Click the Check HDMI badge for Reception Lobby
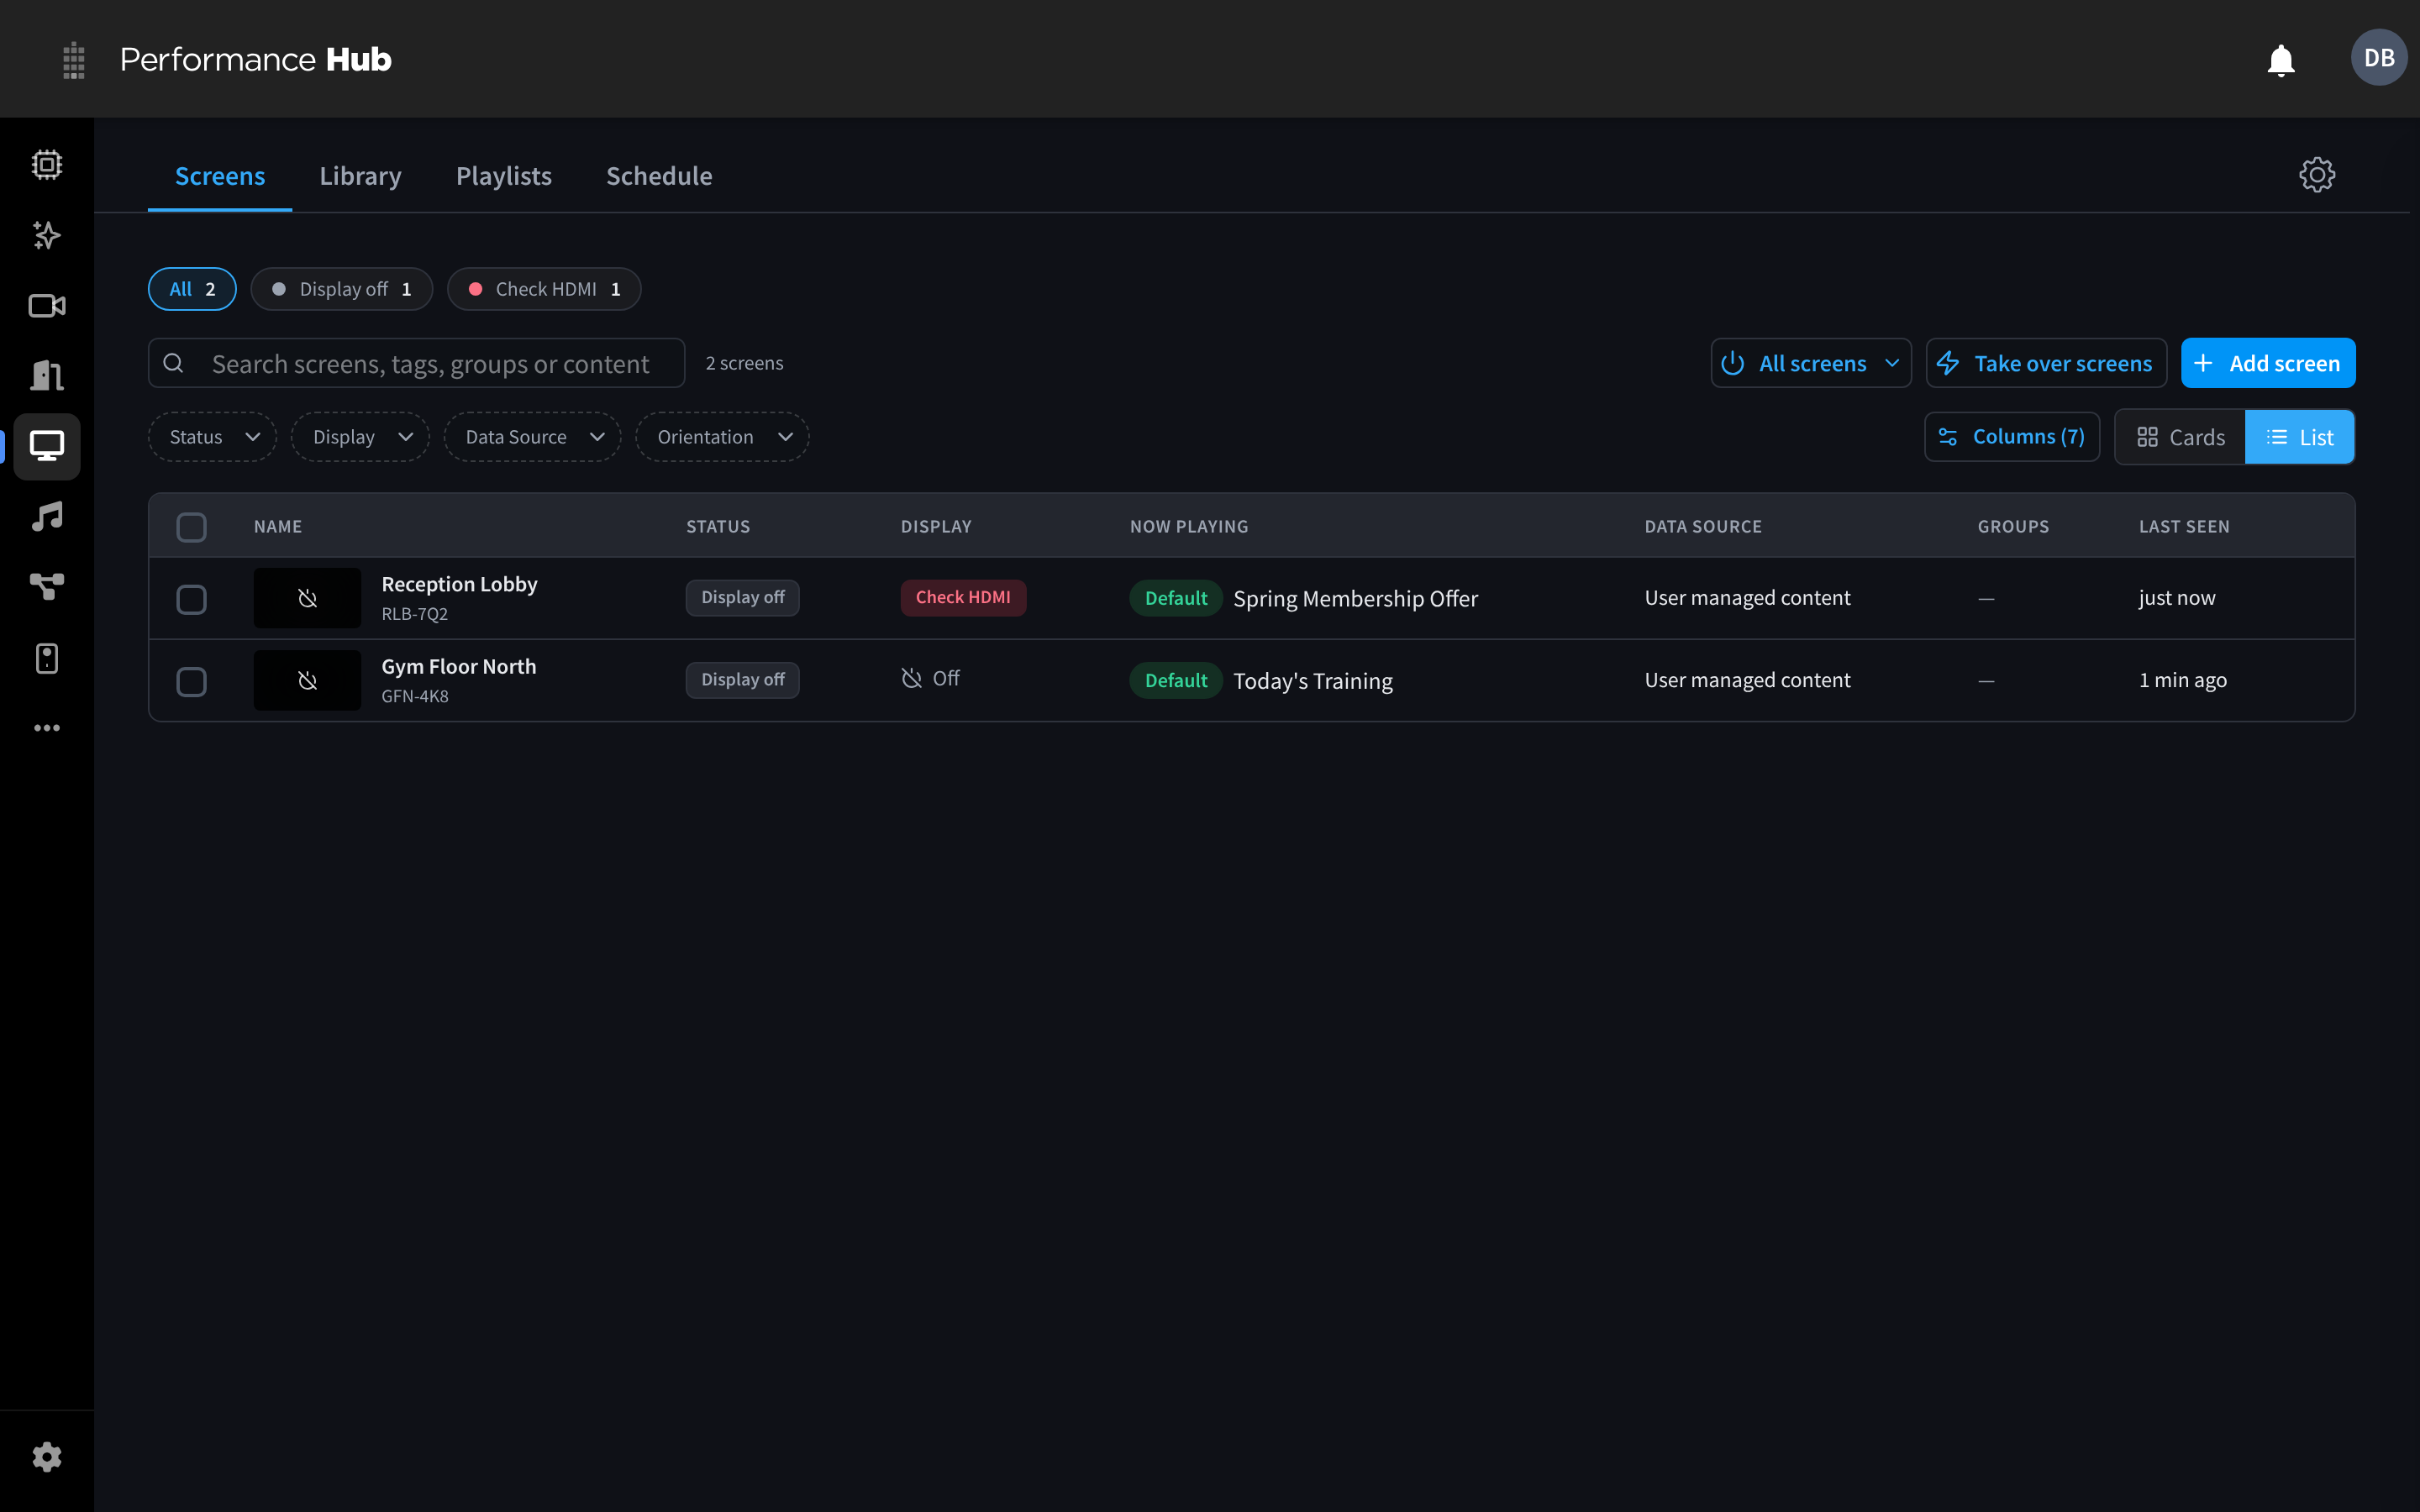Screen dimensions: 2420x1512 coord(963,597)
